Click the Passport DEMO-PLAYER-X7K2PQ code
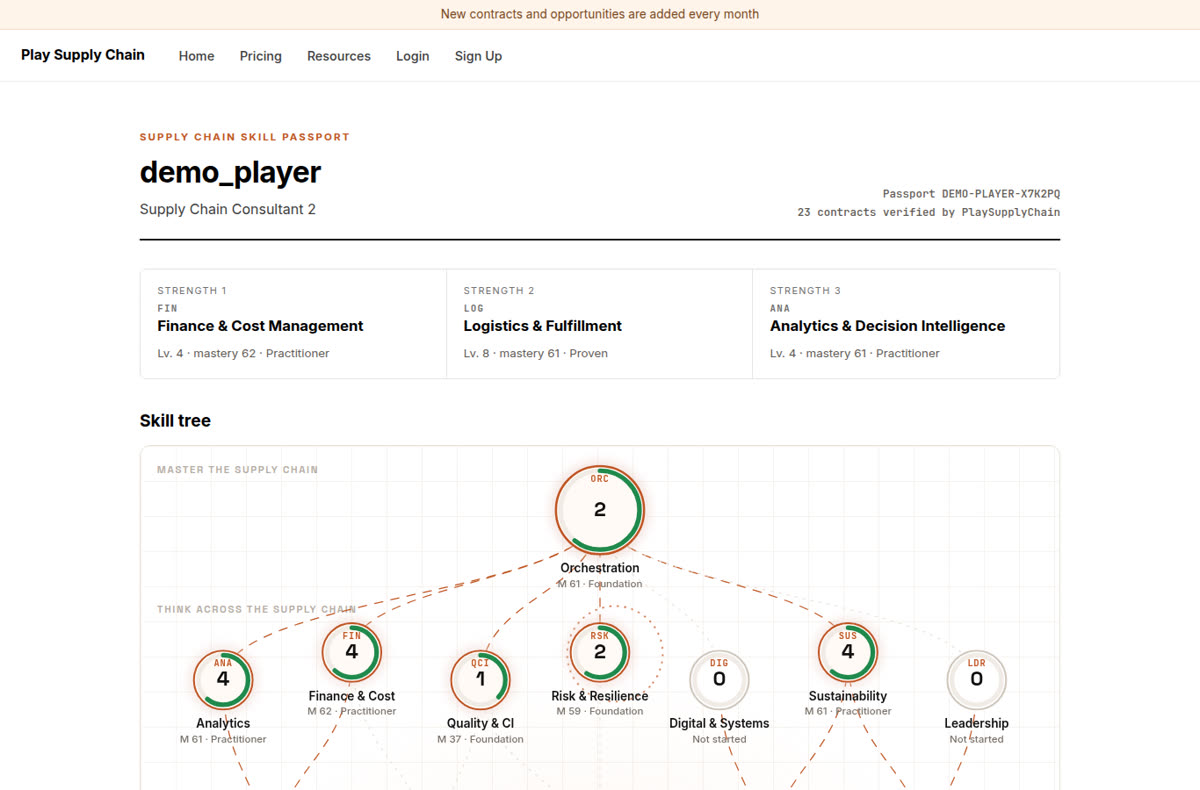Image resolution: width=1200 pixels, height=790 pixels. tap(971, 194)
